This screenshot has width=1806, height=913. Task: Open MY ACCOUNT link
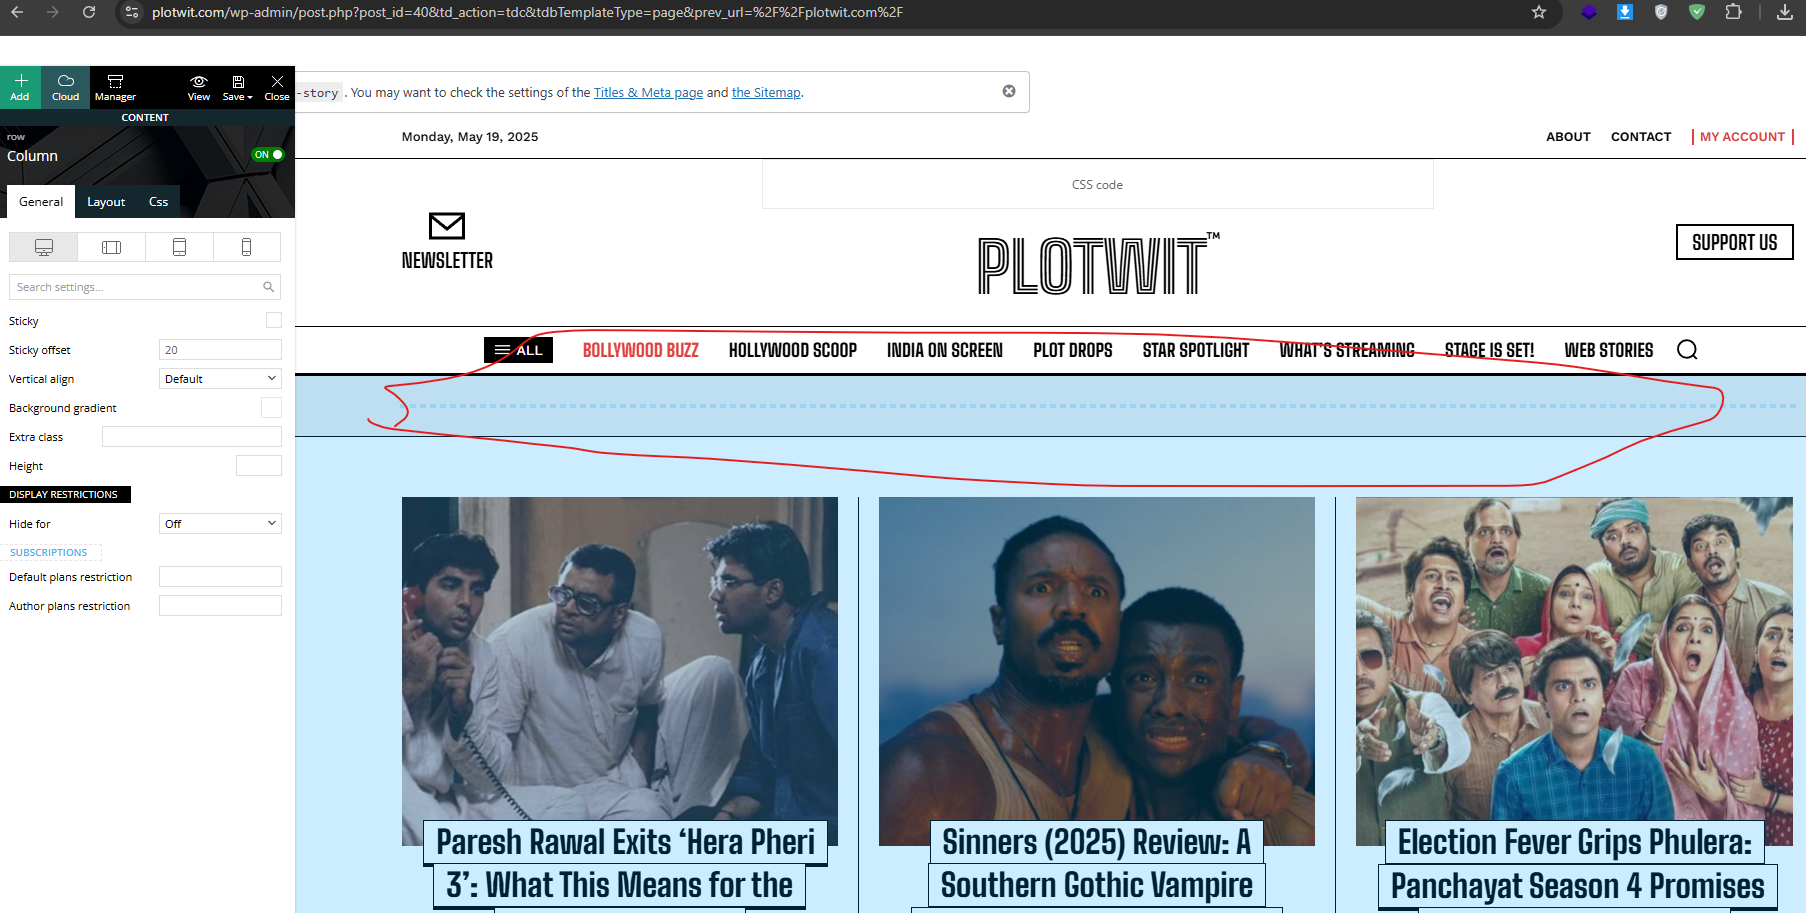click(x=1742, y=137)
